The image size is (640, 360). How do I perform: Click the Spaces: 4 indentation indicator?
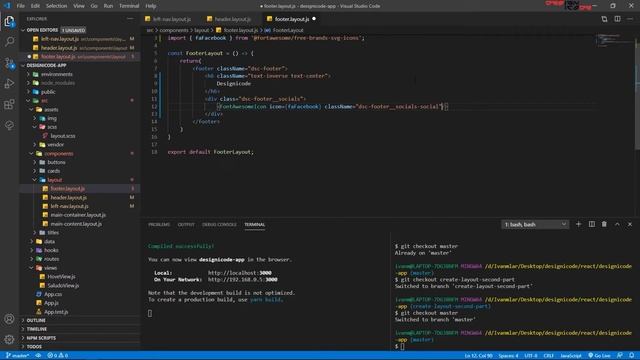(508, 356)
